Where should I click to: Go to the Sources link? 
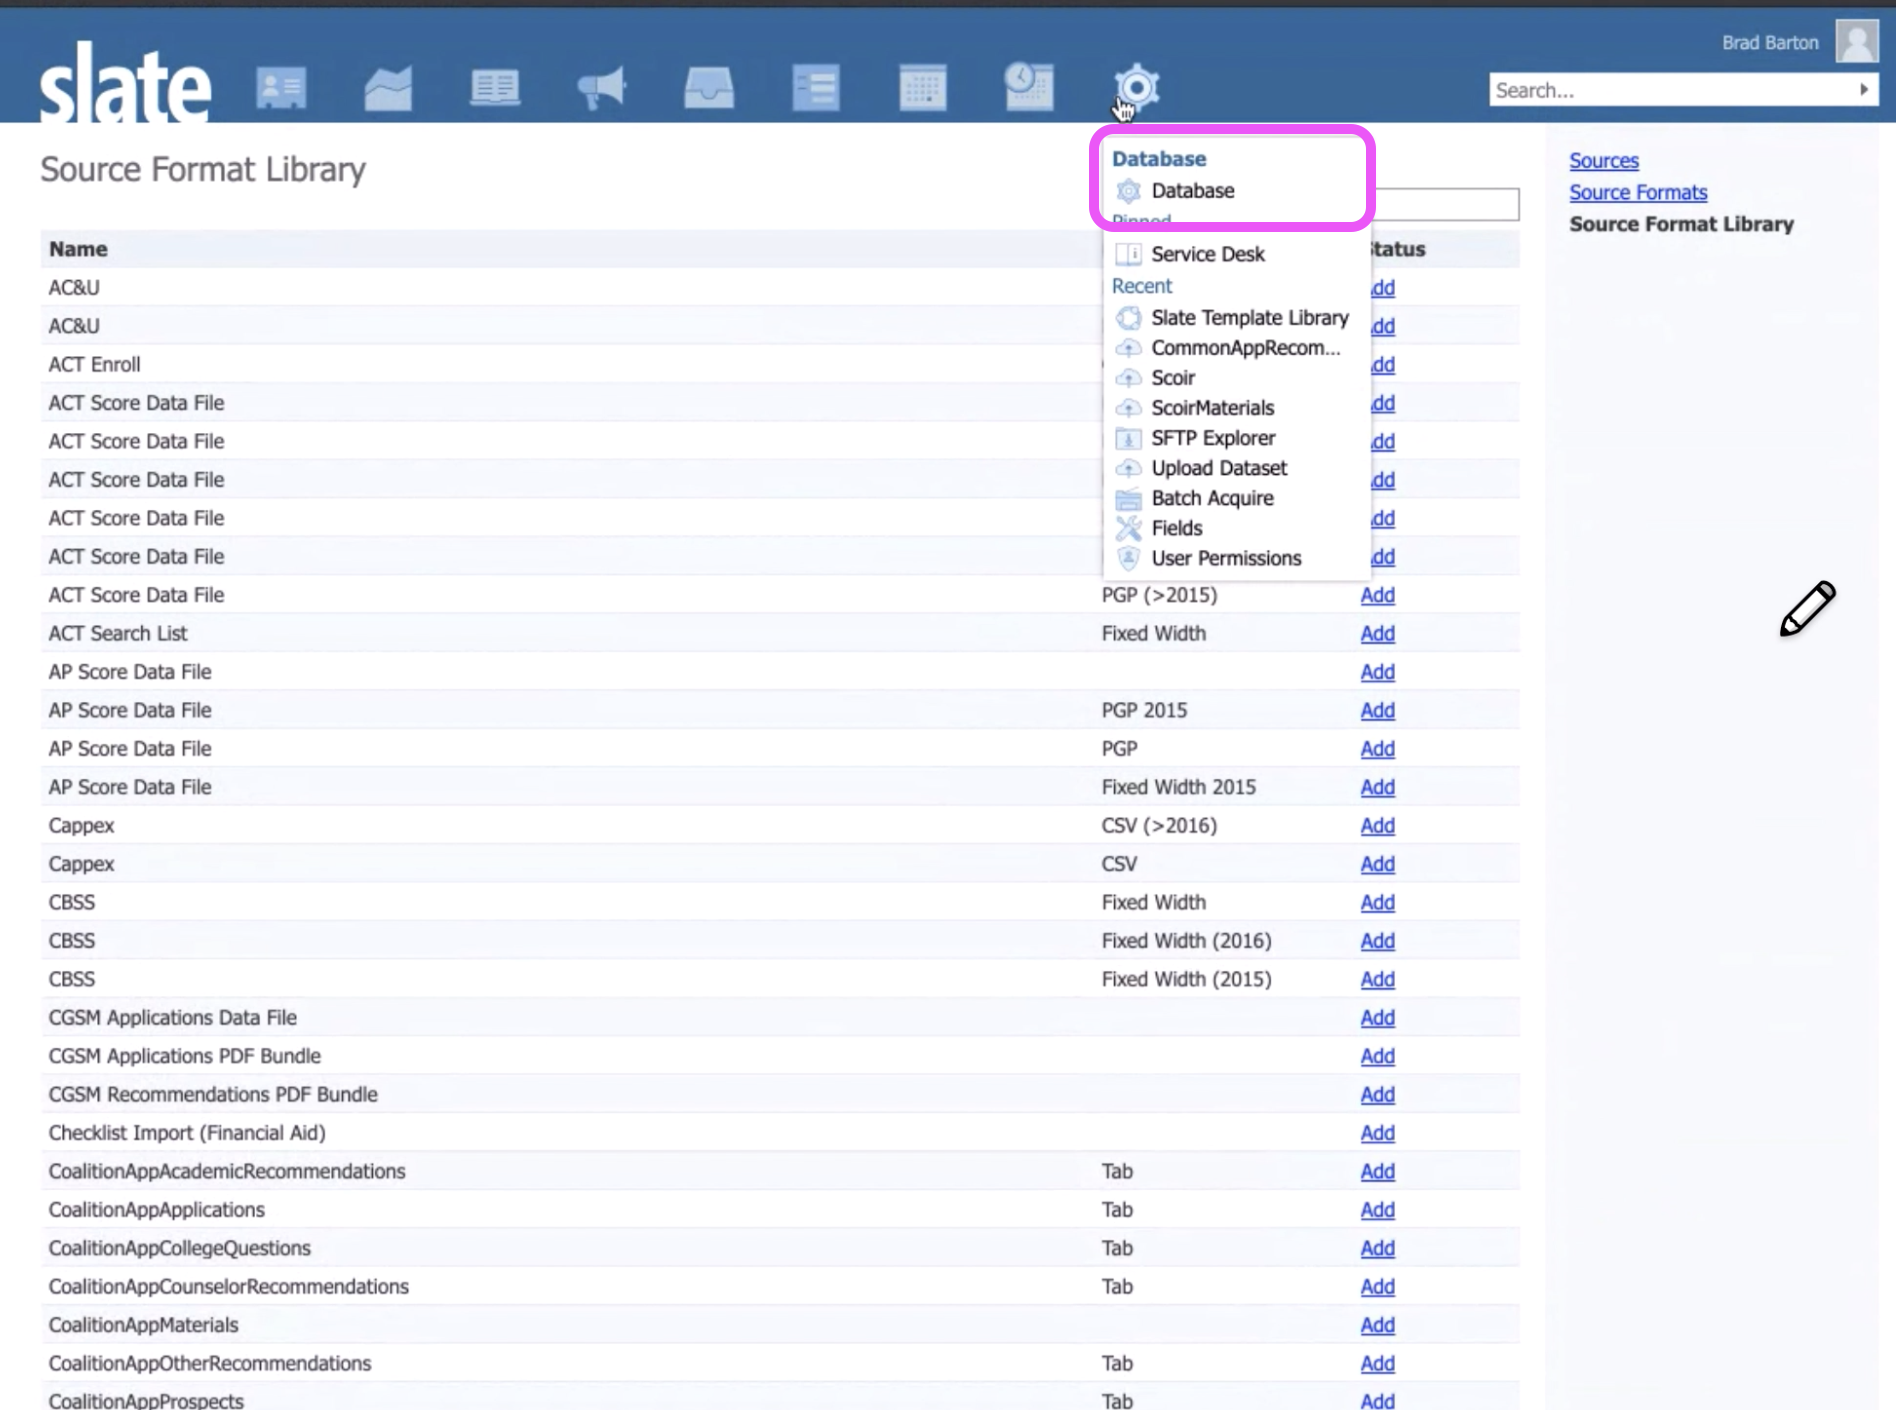click(1603, 160)
